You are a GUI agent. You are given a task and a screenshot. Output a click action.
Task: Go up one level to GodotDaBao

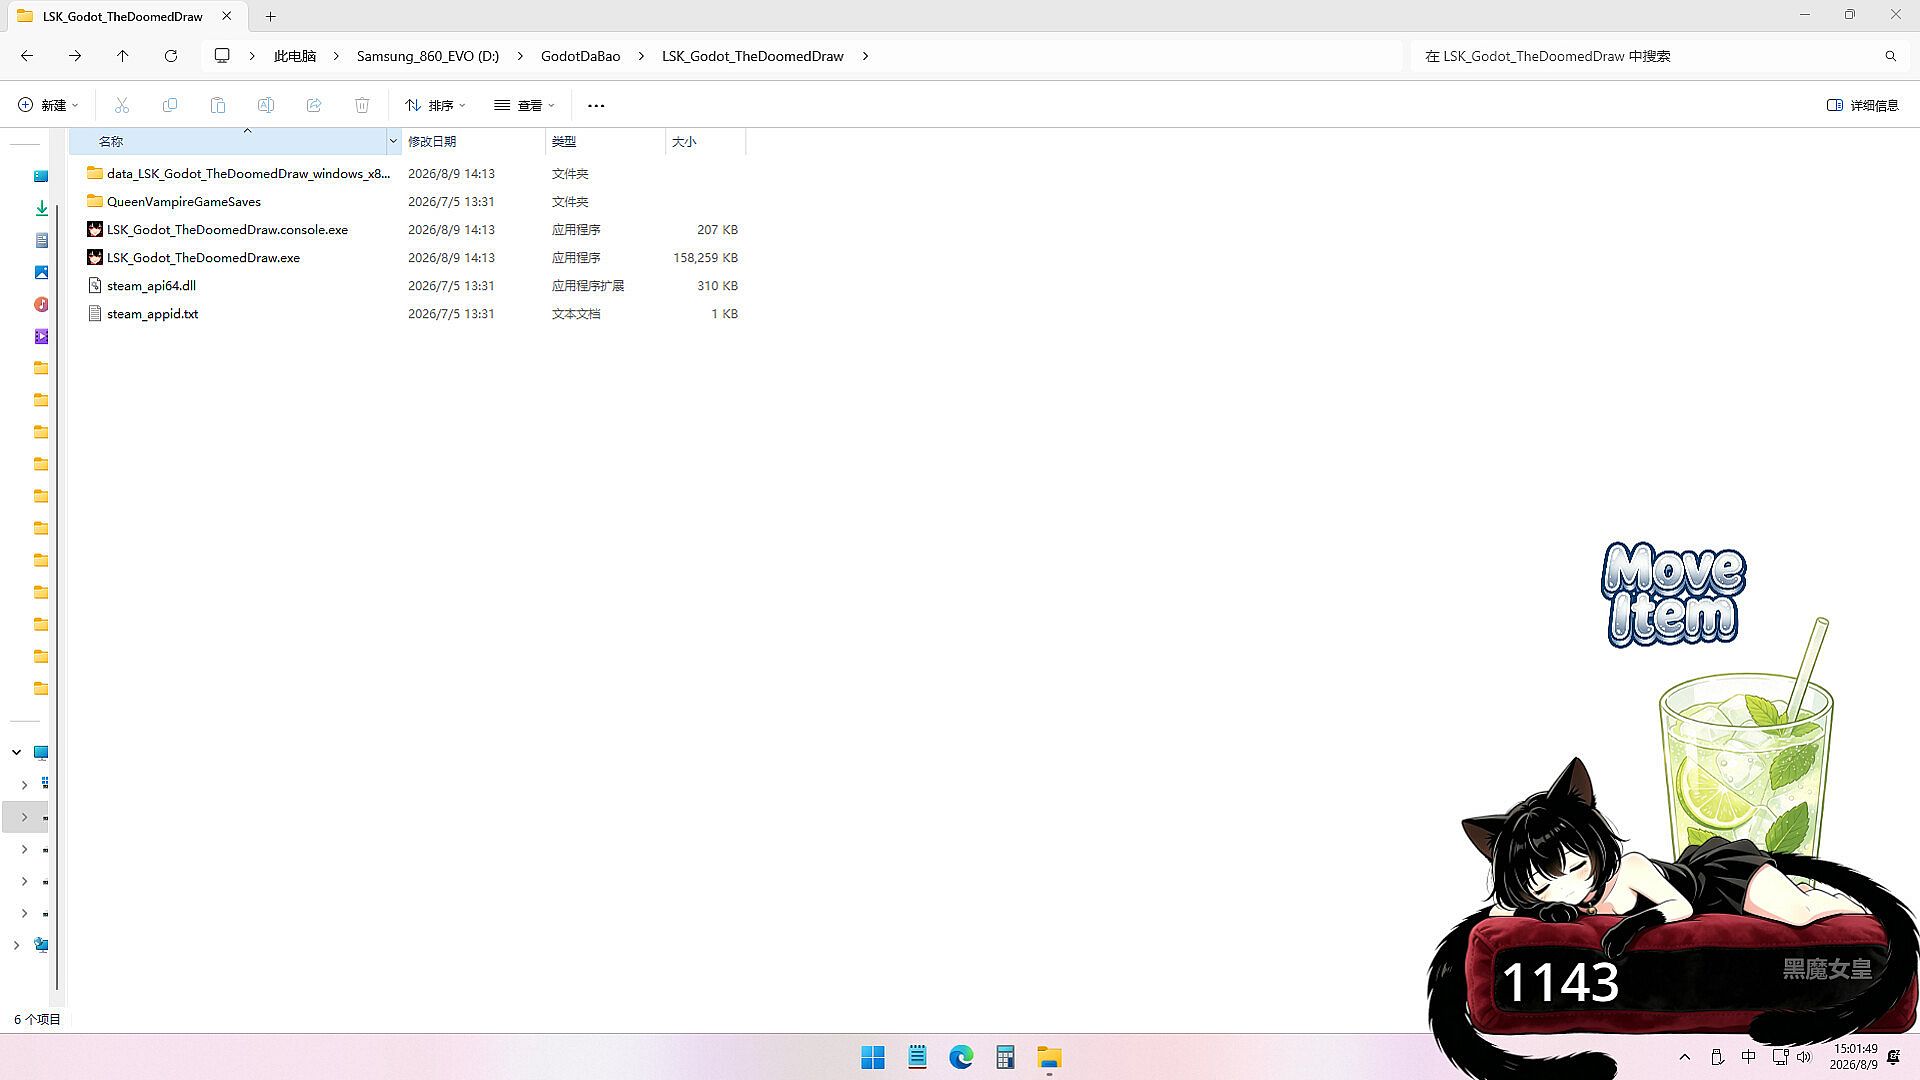click(x=123, y=56)
